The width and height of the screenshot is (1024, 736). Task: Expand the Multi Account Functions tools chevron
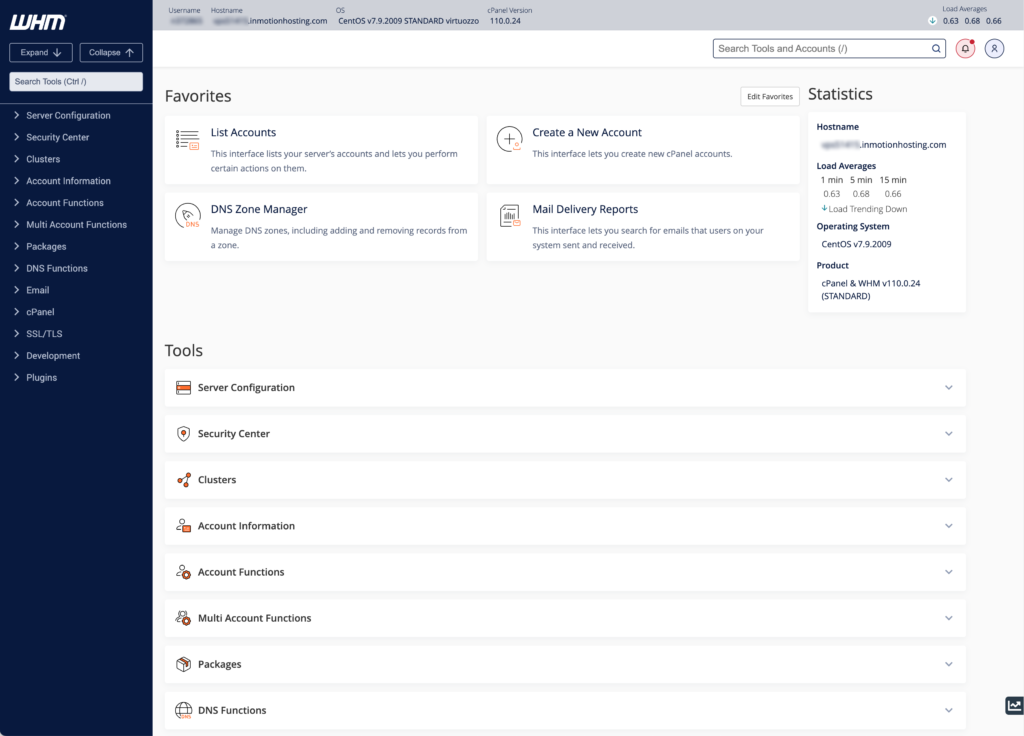tap(948, 618)
